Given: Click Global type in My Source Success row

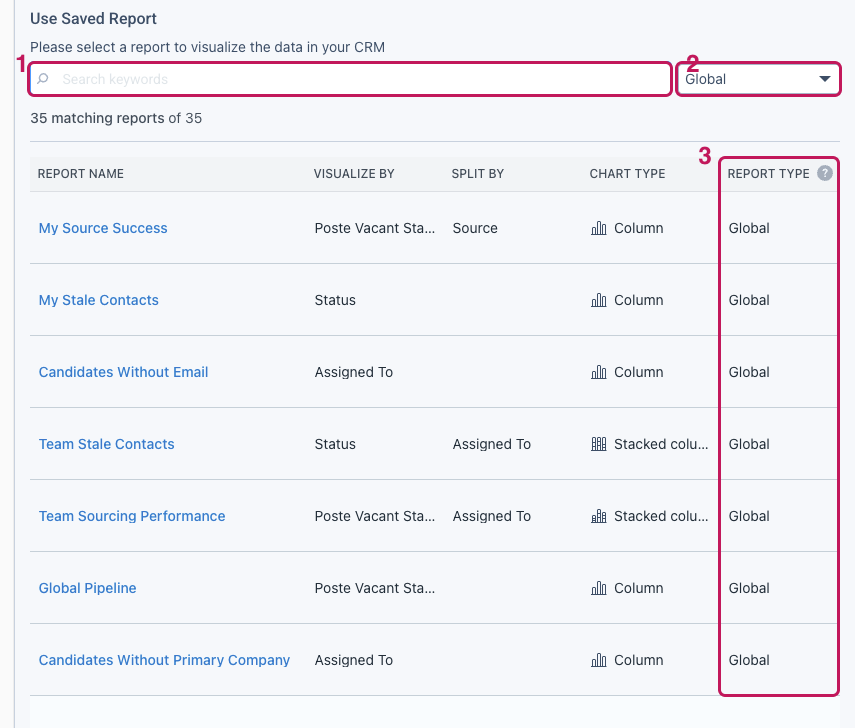Looking at the screenshot, I should (749, 228).
